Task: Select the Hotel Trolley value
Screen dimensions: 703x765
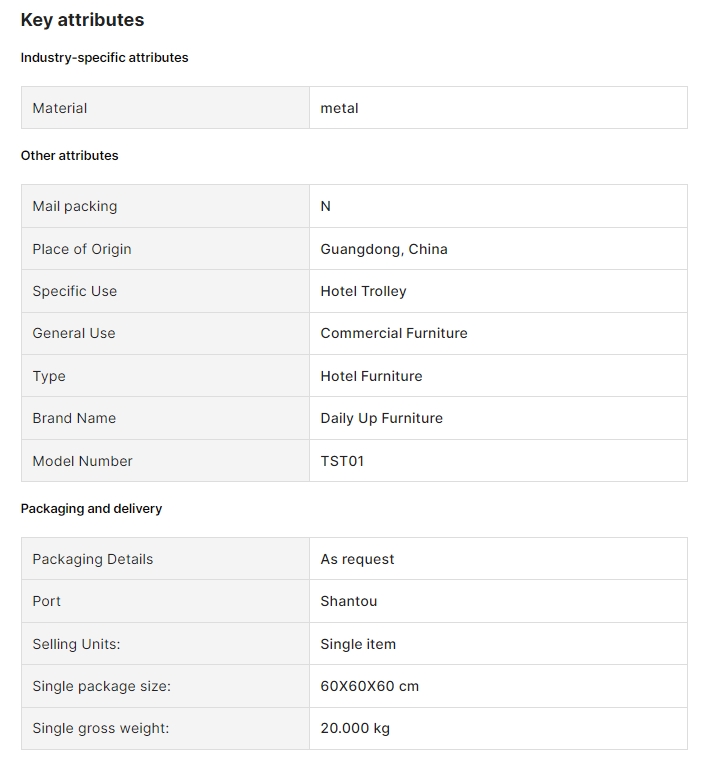Action: pos(363,291)
